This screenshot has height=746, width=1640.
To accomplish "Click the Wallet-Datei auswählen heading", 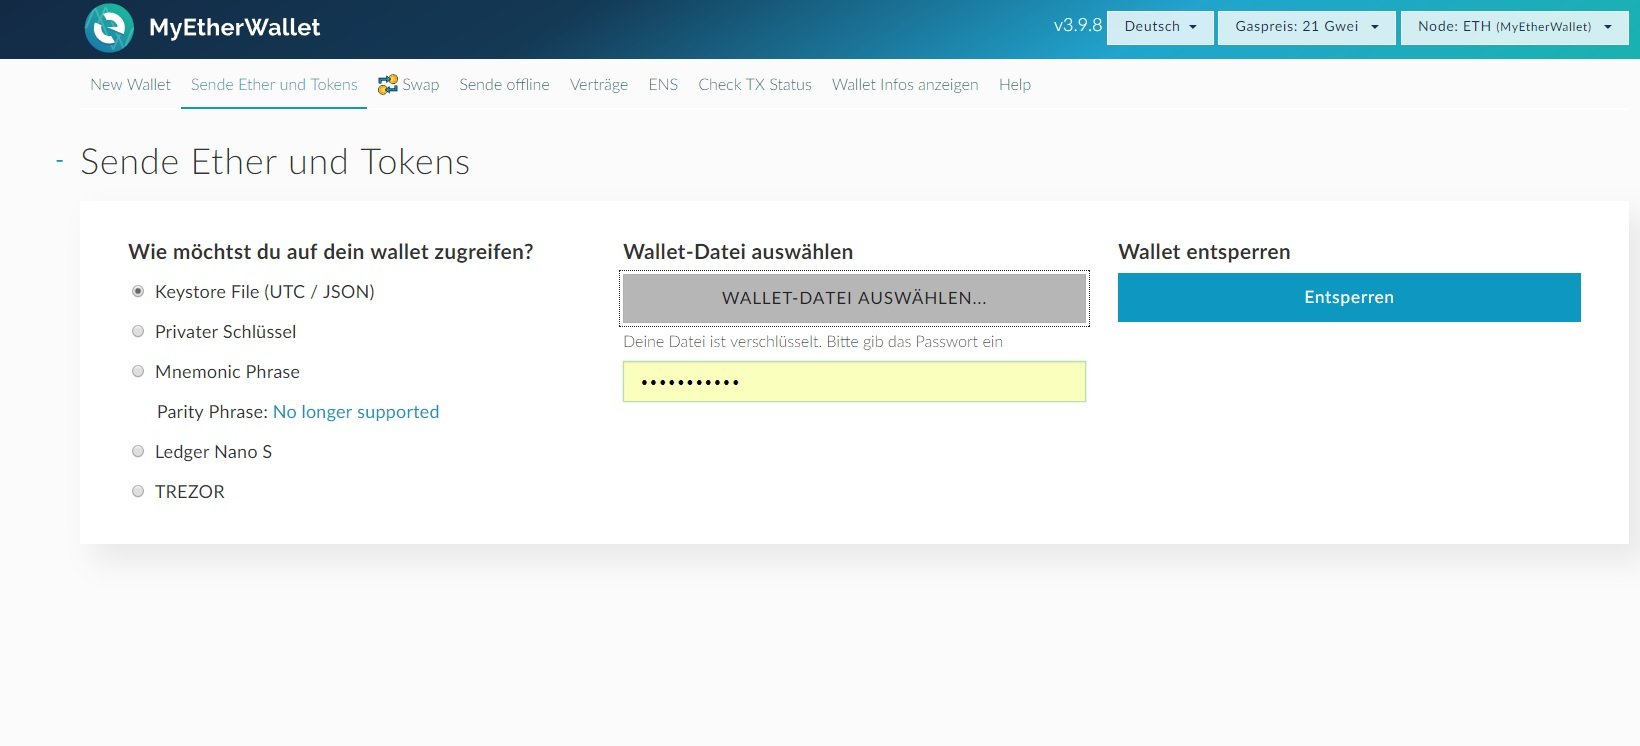I will (x=738, y=252).
